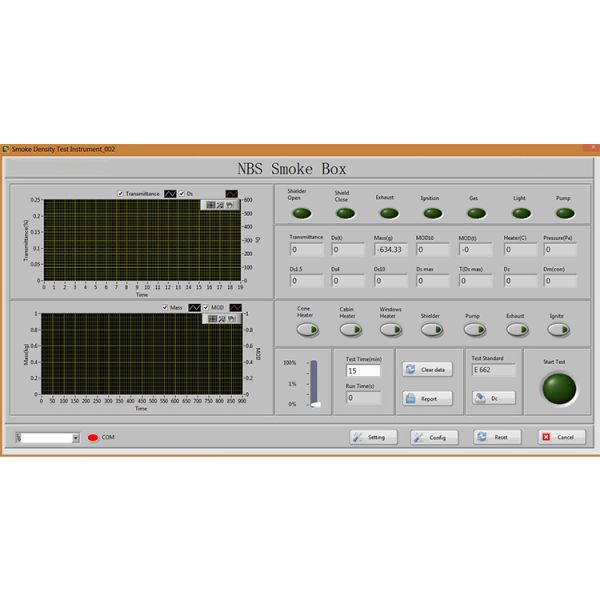Click the light percentage vertical slider
The height and width of the screenshot is (600, 600).
point(316,384)
